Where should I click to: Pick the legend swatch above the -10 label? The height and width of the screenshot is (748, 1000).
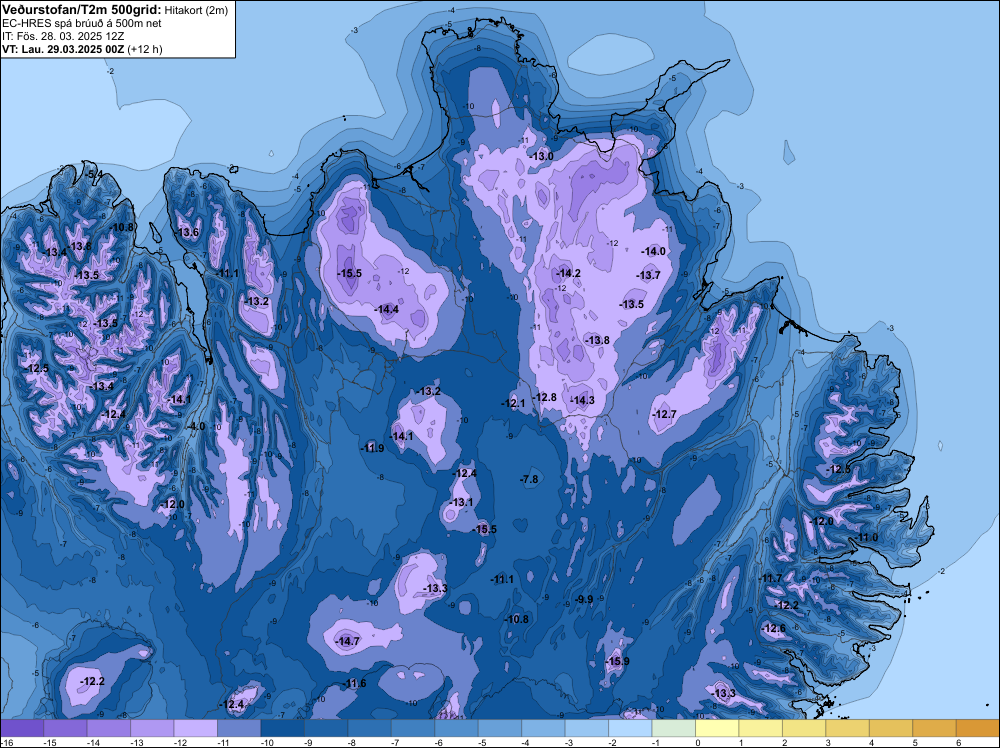[283, 728]
